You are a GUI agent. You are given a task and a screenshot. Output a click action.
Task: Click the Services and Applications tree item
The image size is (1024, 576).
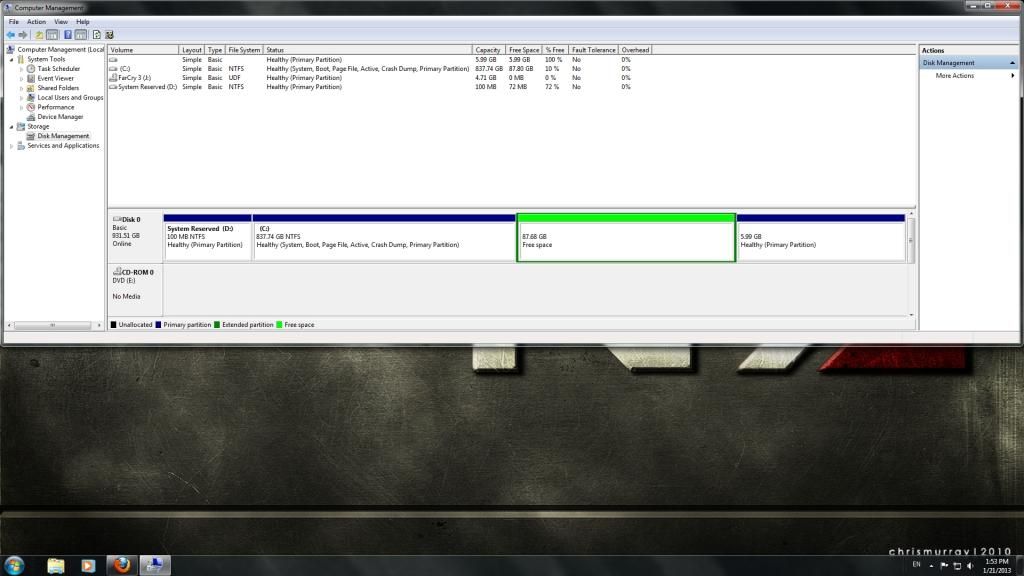coord(63,146)
